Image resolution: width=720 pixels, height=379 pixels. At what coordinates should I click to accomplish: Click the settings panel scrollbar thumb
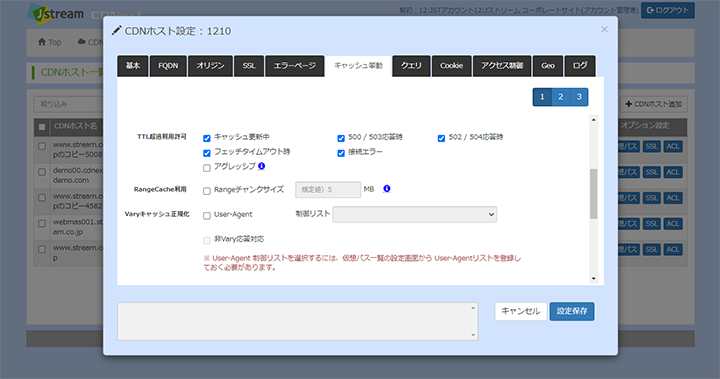[x=593, y=193]
